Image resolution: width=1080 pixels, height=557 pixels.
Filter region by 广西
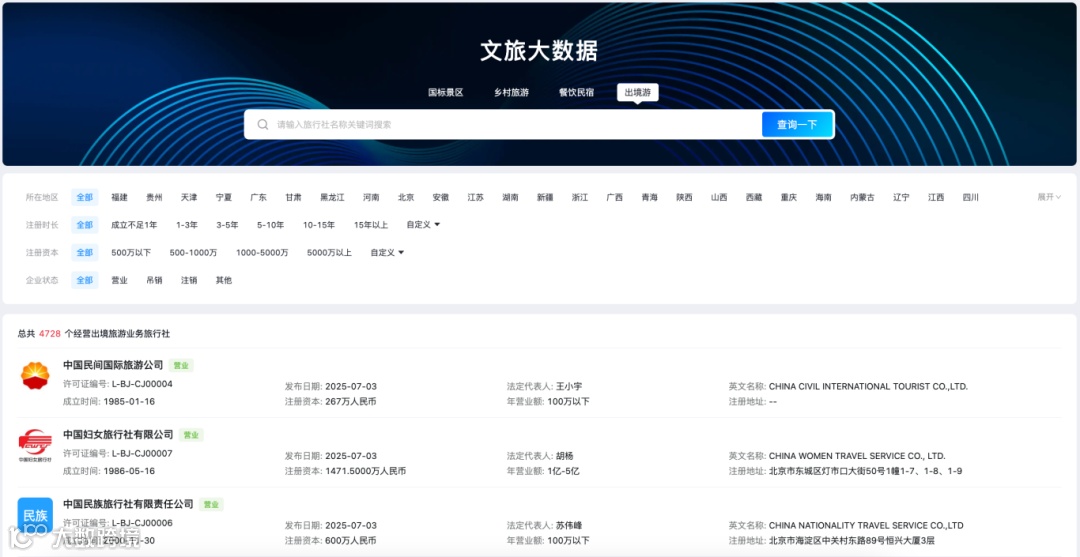point(614,197)
